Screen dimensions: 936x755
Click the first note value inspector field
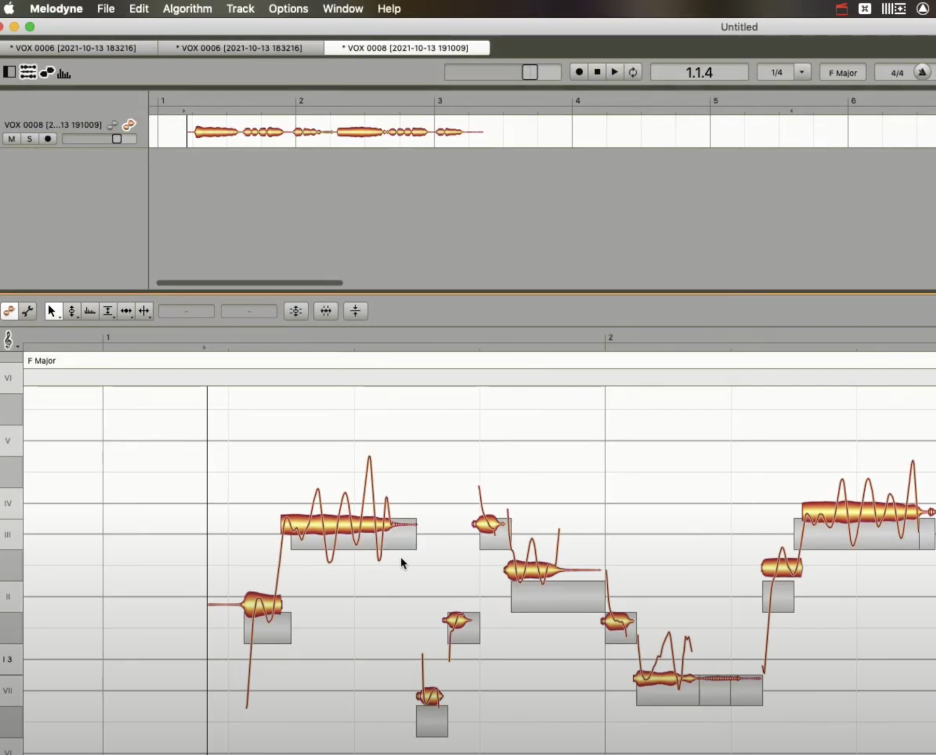click(x=186, y=311)
